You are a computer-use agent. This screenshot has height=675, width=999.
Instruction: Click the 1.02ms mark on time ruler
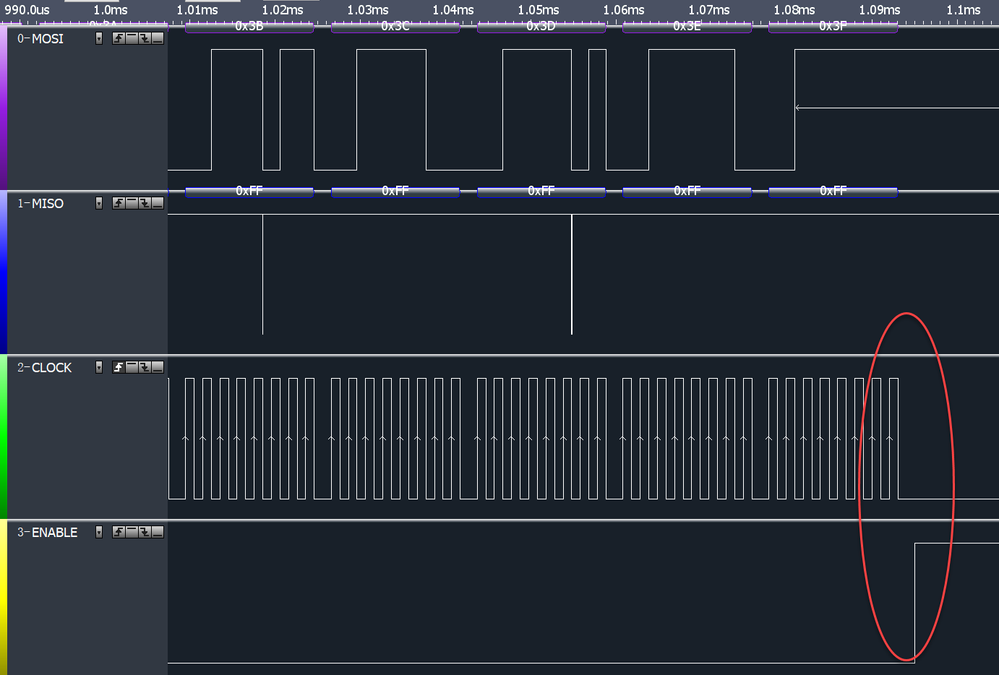(x=282, y=10)
